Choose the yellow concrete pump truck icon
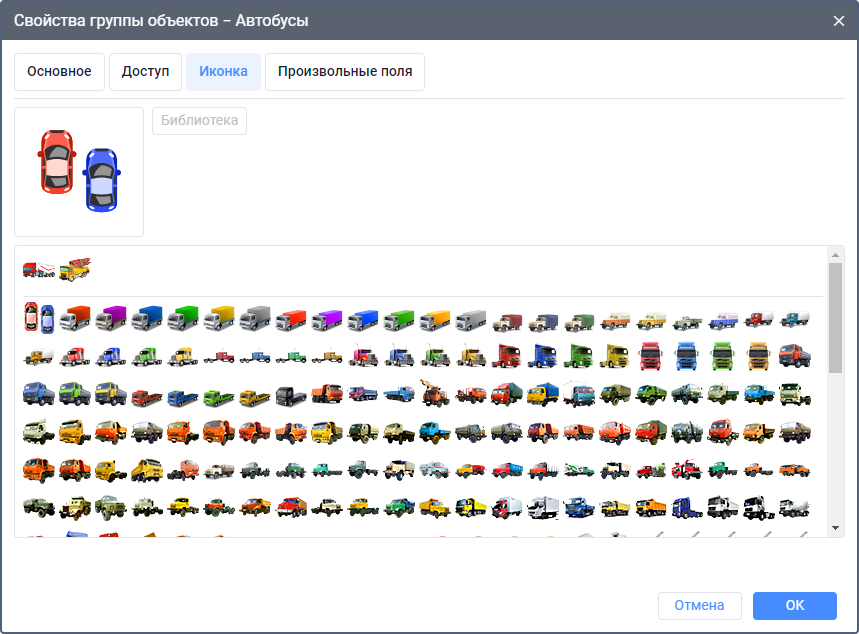This screenshot has height=634, width=859. tap(75, 270)
